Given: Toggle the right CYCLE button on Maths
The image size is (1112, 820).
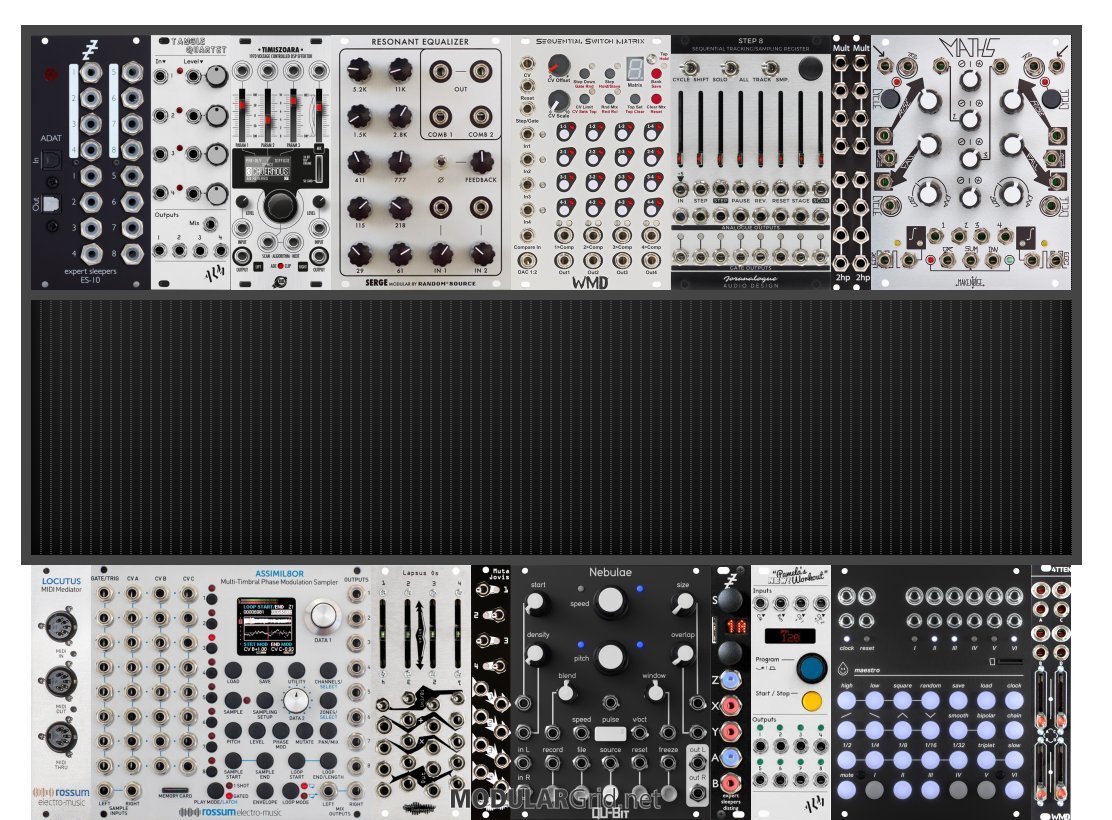Looking at the screenshot, I should [x=1049, y=97].
